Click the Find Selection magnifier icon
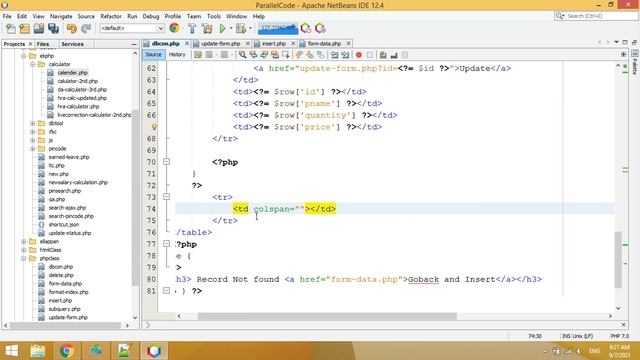Viewport: 640px width, 360px height. pyautogui.click(x=242, y=55)
